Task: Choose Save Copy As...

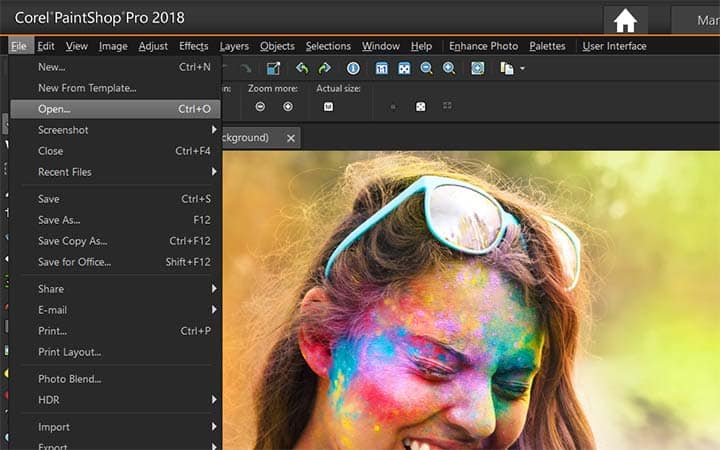Action: [x=115, y=241]
